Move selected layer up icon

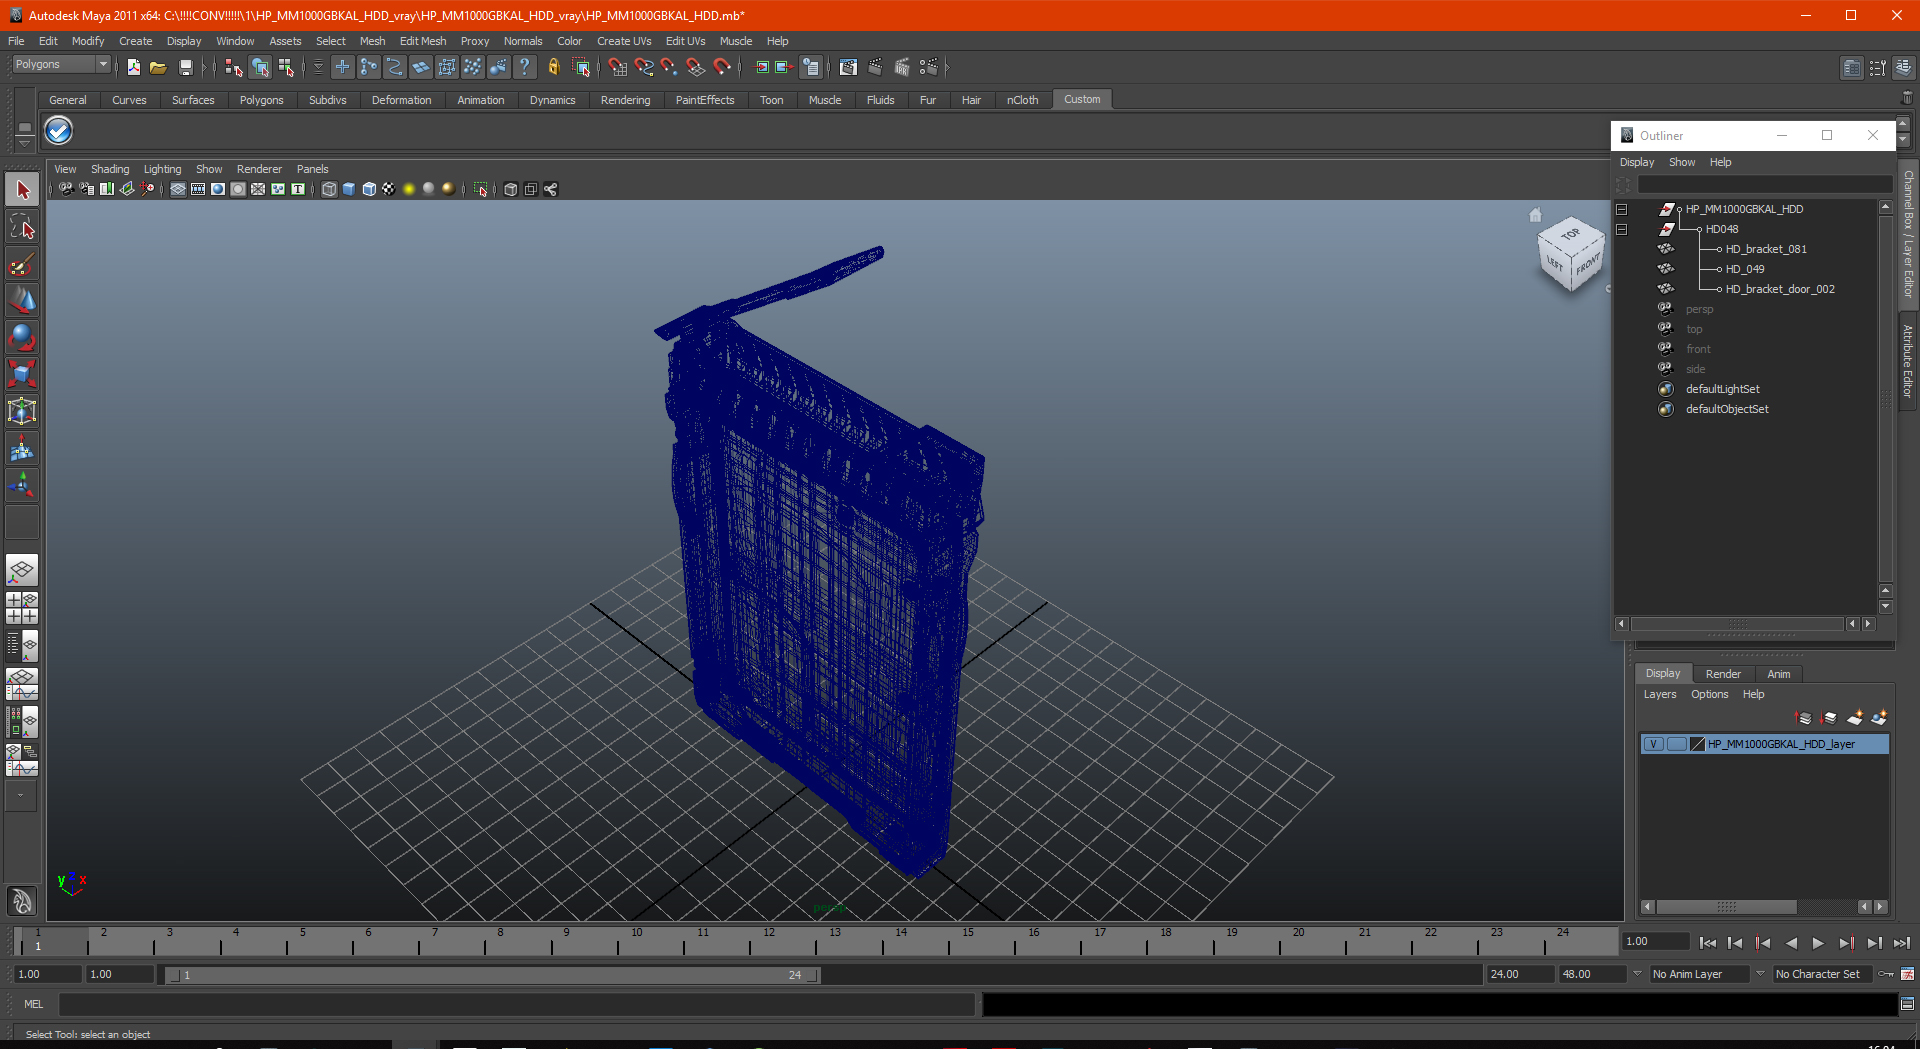tap(1804, 717)
